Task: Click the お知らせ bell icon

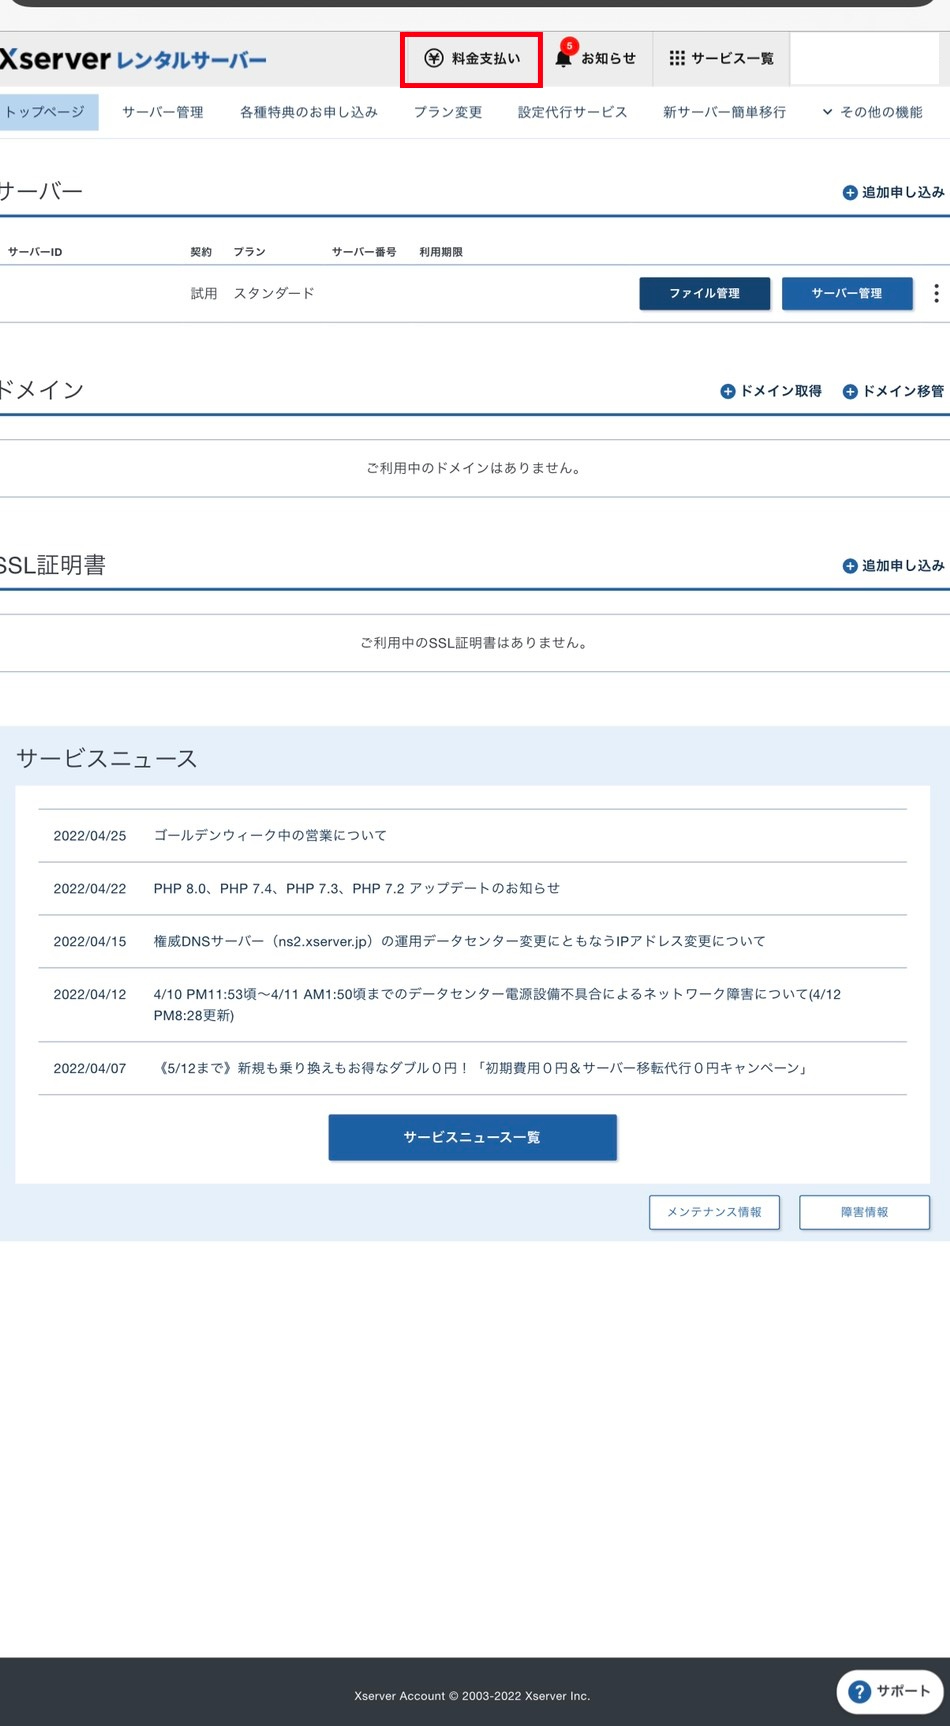Action: [x=563, y=59]
